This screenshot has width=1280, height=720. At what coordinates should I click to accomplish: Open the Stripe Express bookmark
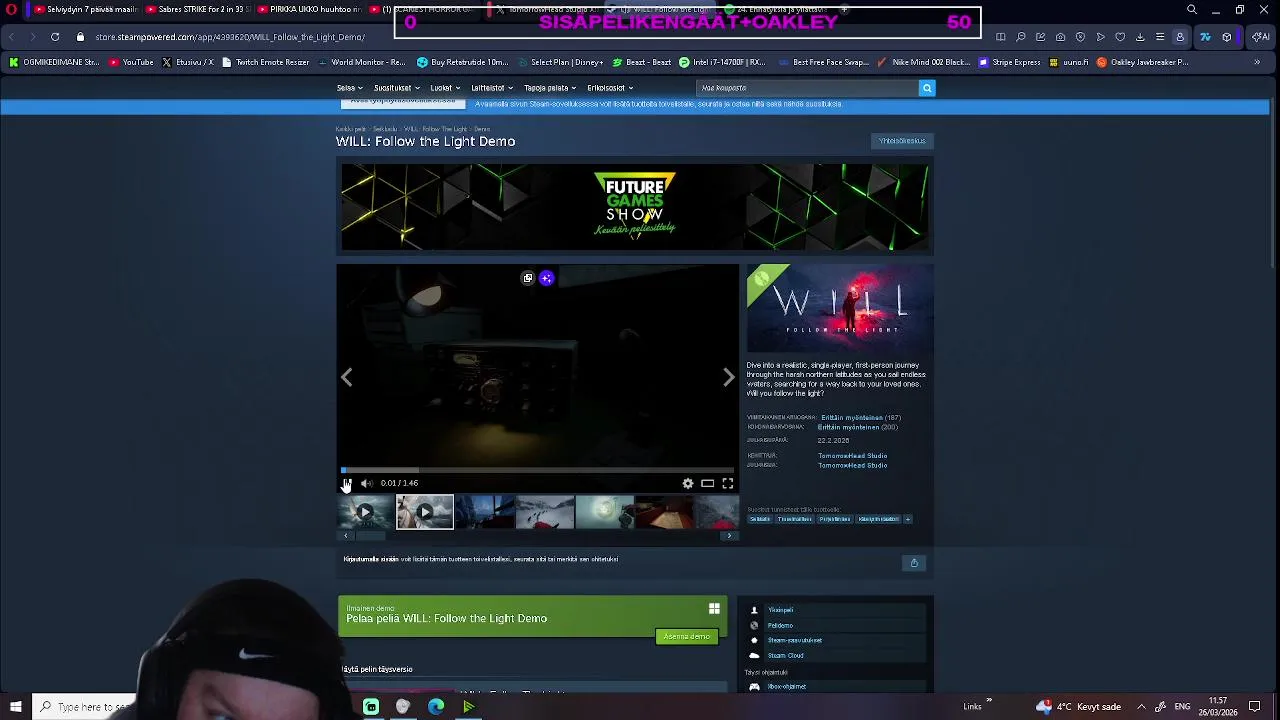1011,62
